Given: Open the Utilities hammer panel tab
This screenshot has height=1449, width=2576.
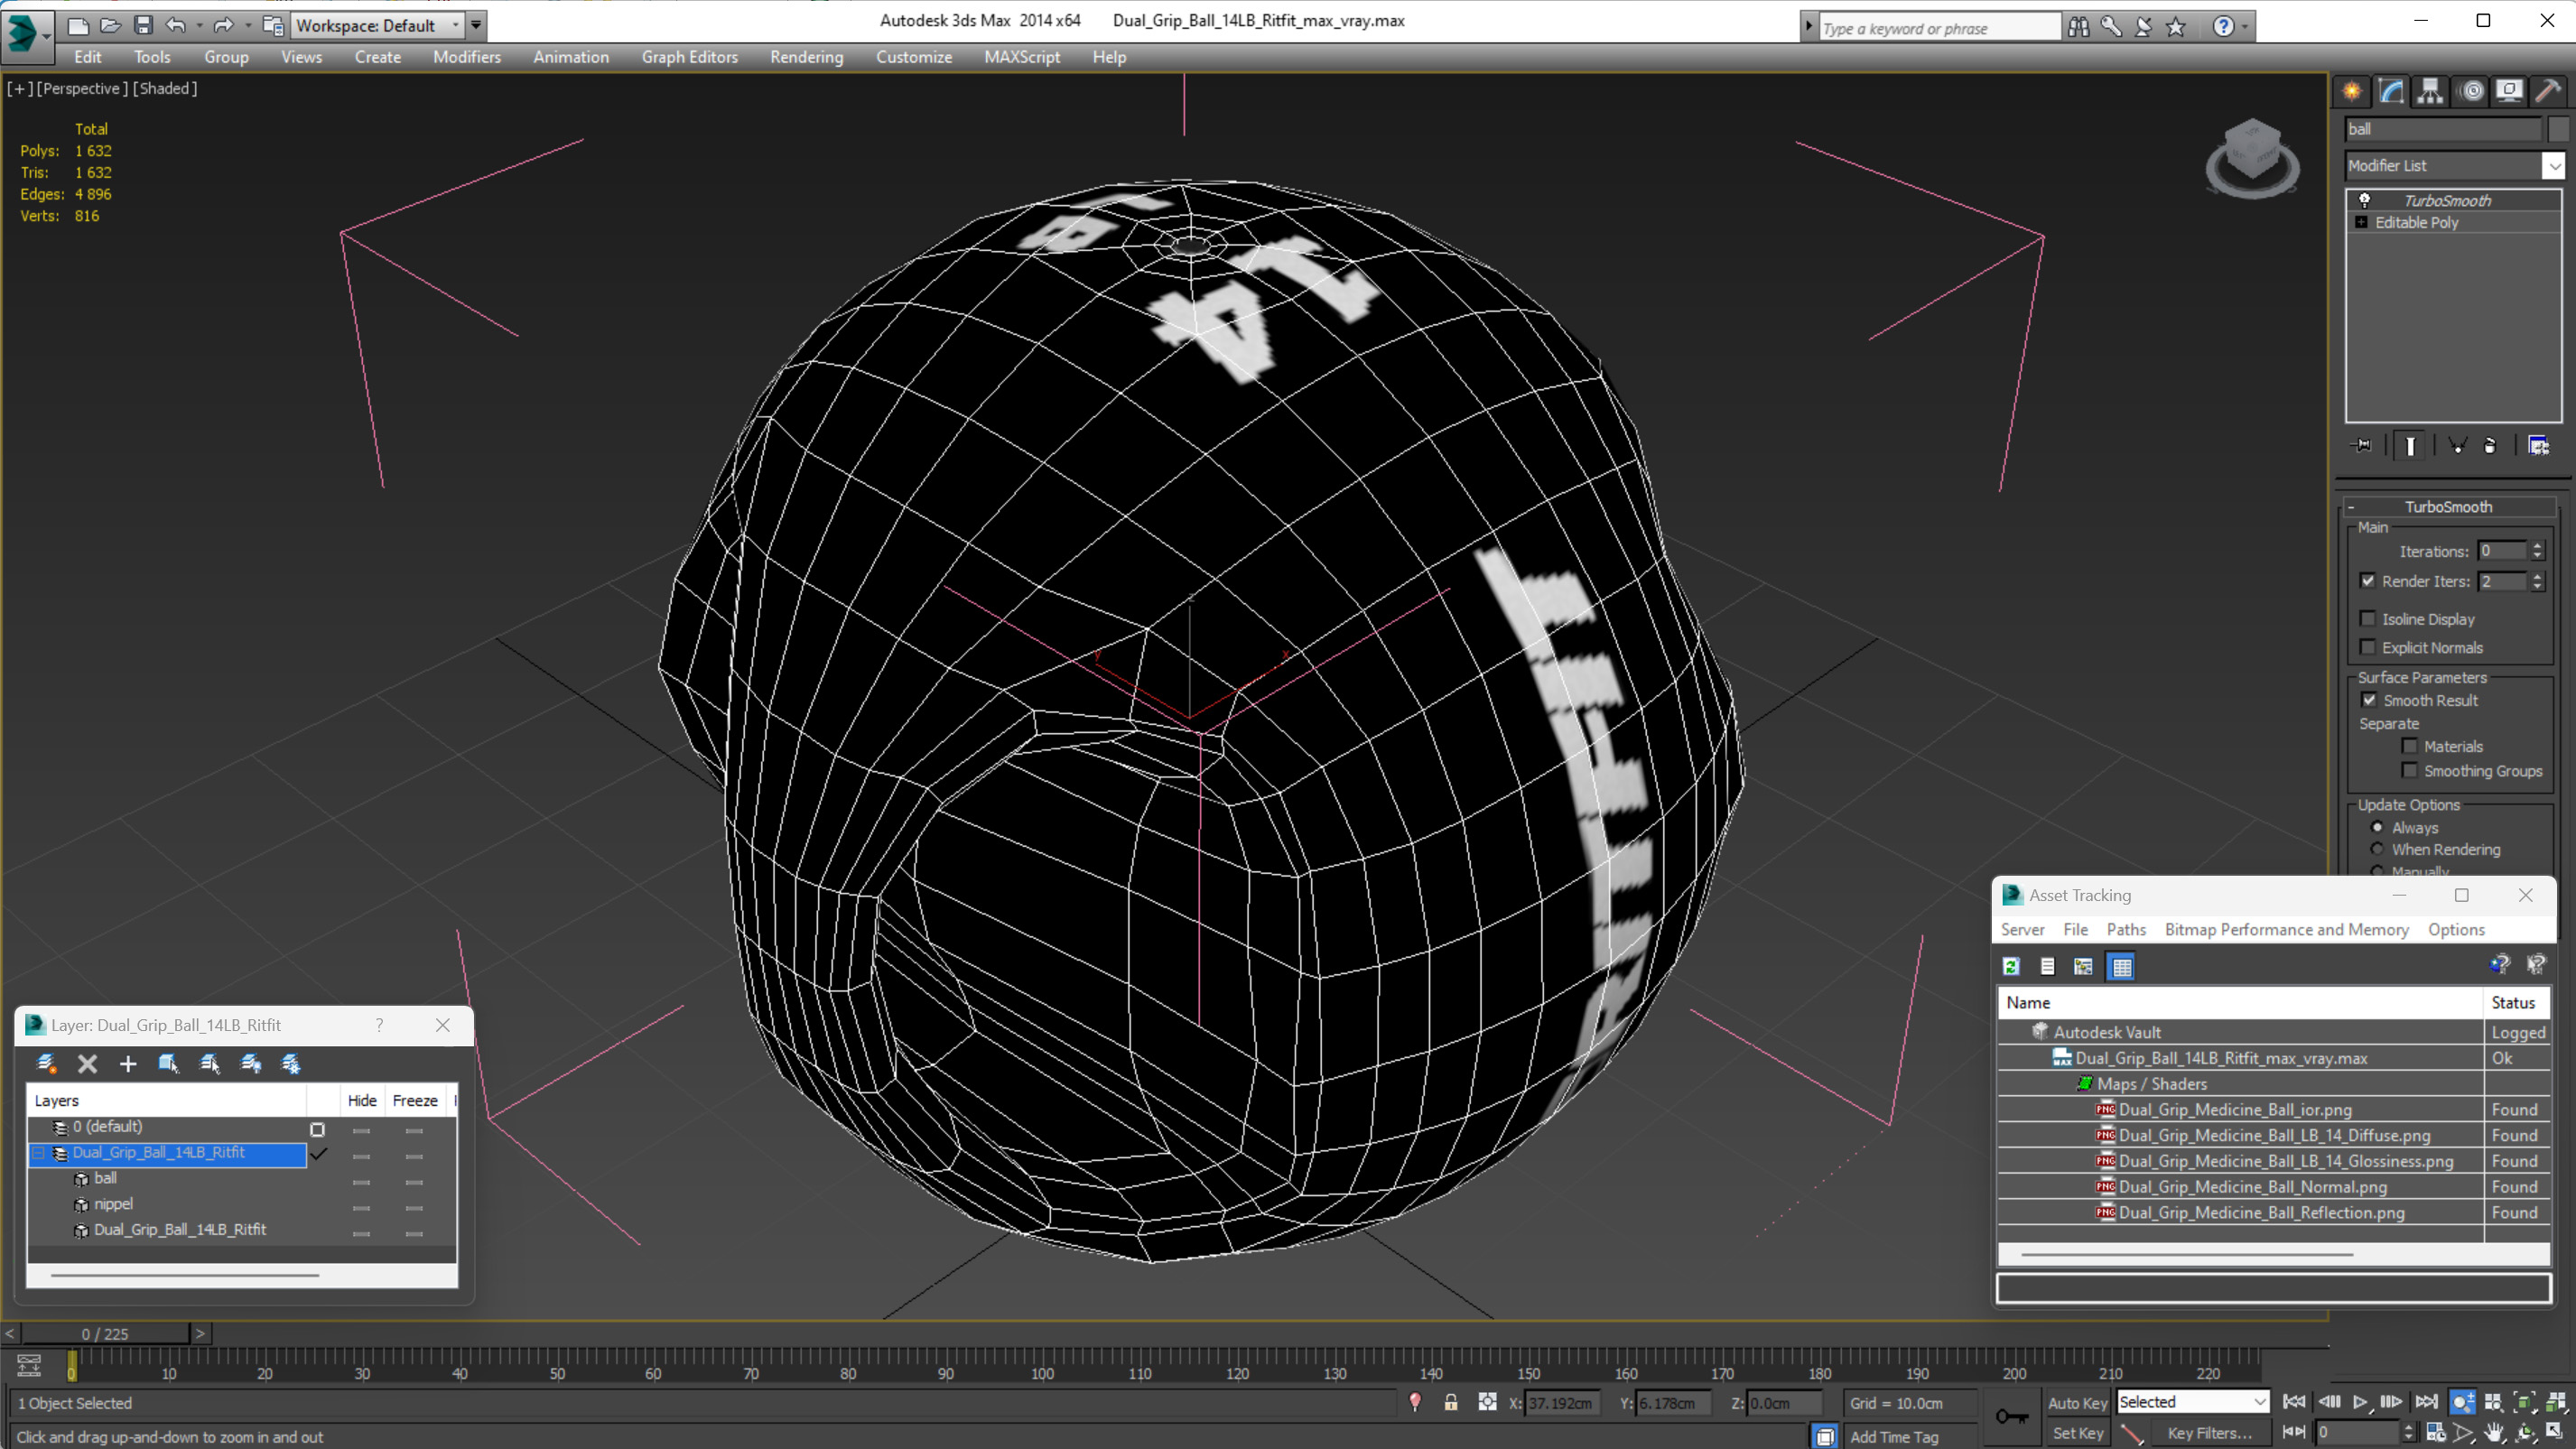Looking at the screenshot, I should pos(2548,92).
